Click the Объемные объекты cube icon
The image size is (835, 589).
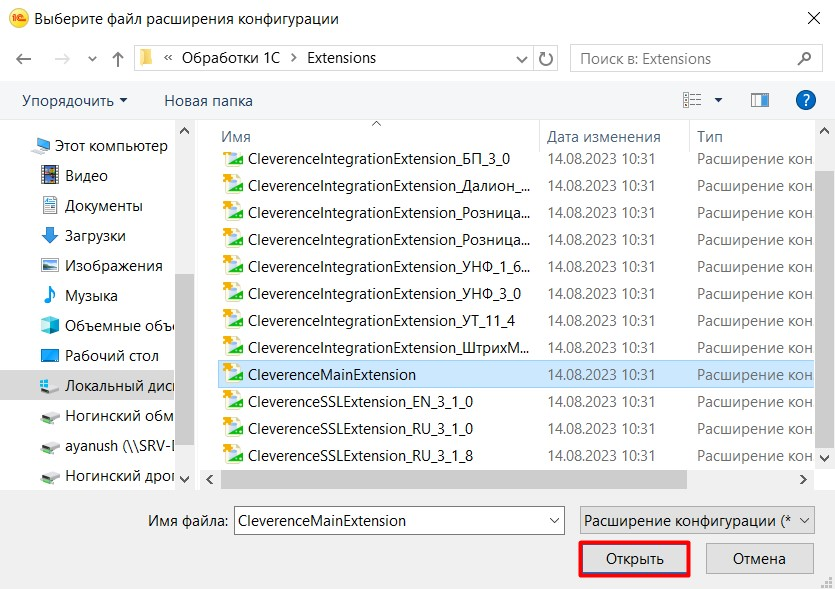(x=50, y=325)
